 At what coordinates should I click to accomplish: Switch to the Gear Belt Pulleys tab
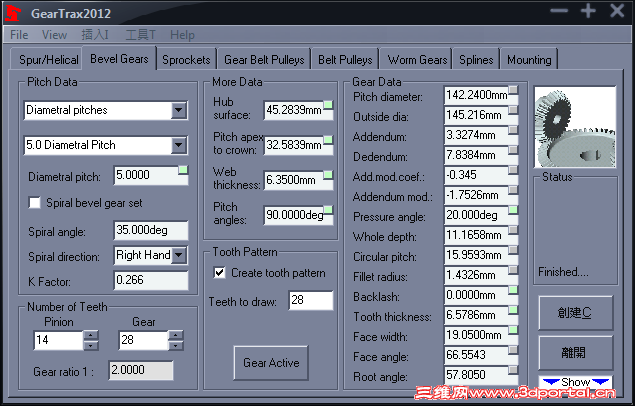point(264,60)
